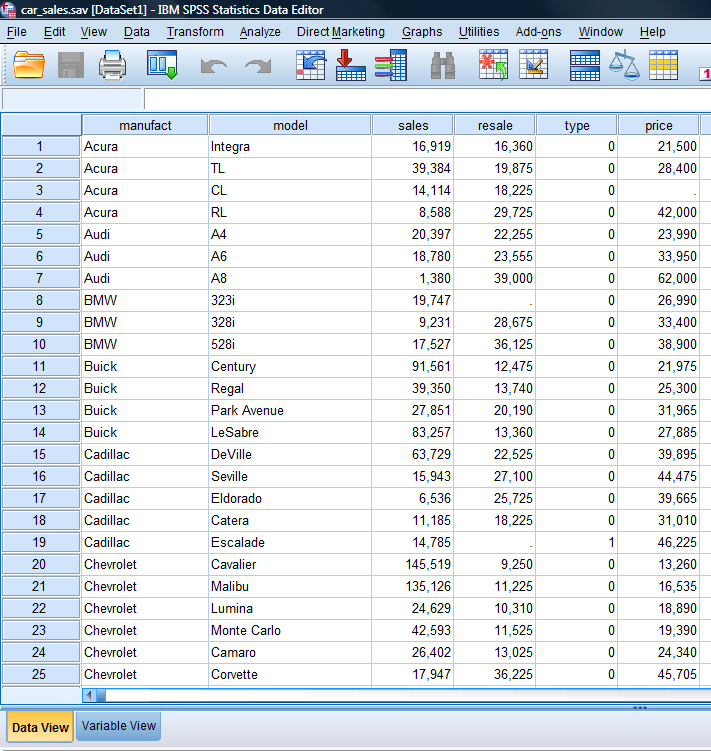Click the 'Eldorado' model cell
The height and width of the screenshot is (751, 711).
290,498
